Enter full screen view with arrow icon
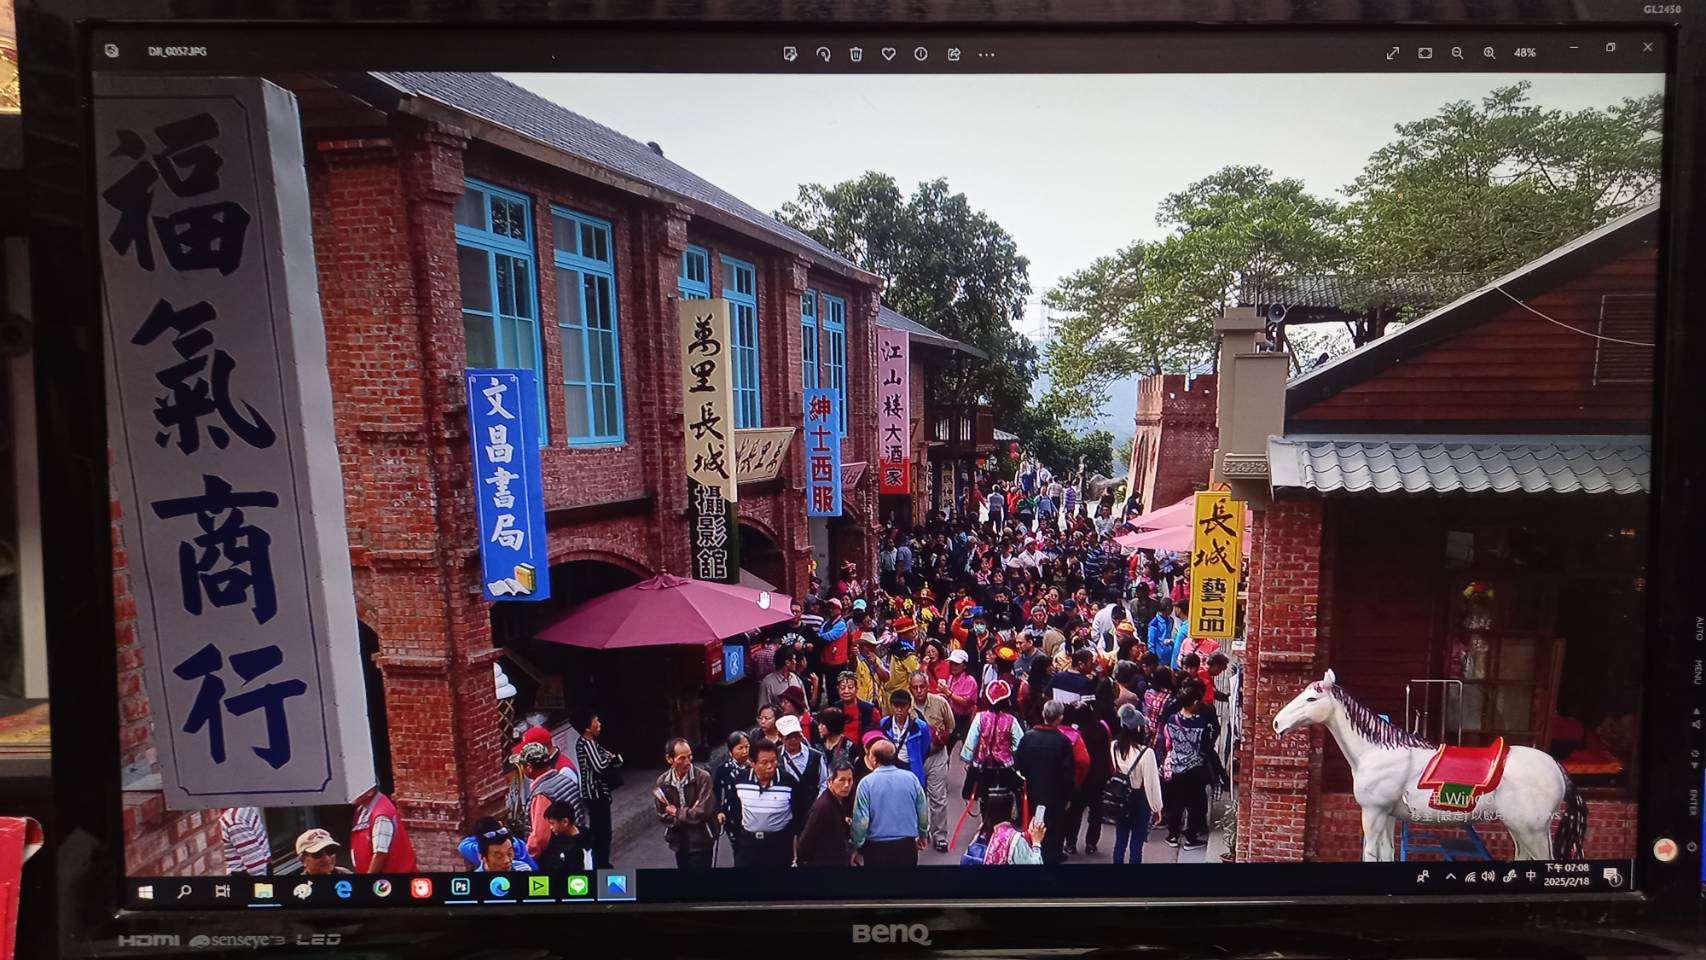1706x960 pixels. point(1393,53)
